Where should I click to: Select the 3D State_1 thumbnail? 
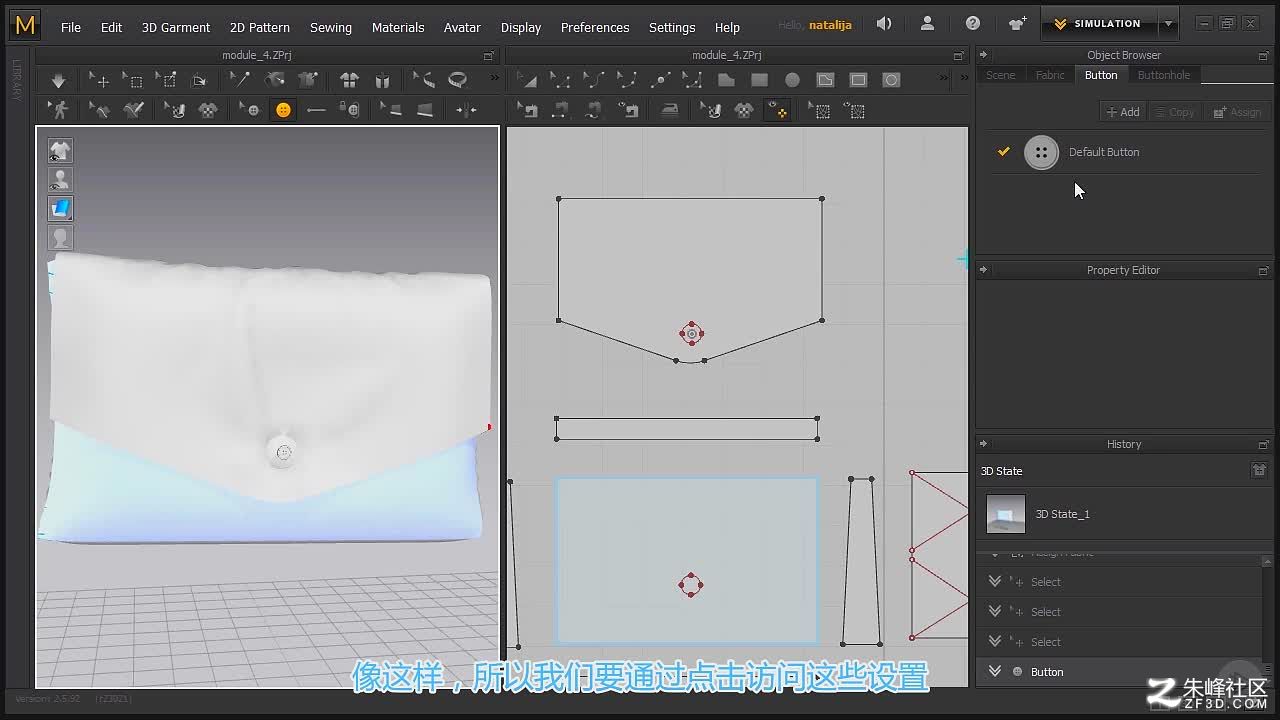pos(1006,514)
